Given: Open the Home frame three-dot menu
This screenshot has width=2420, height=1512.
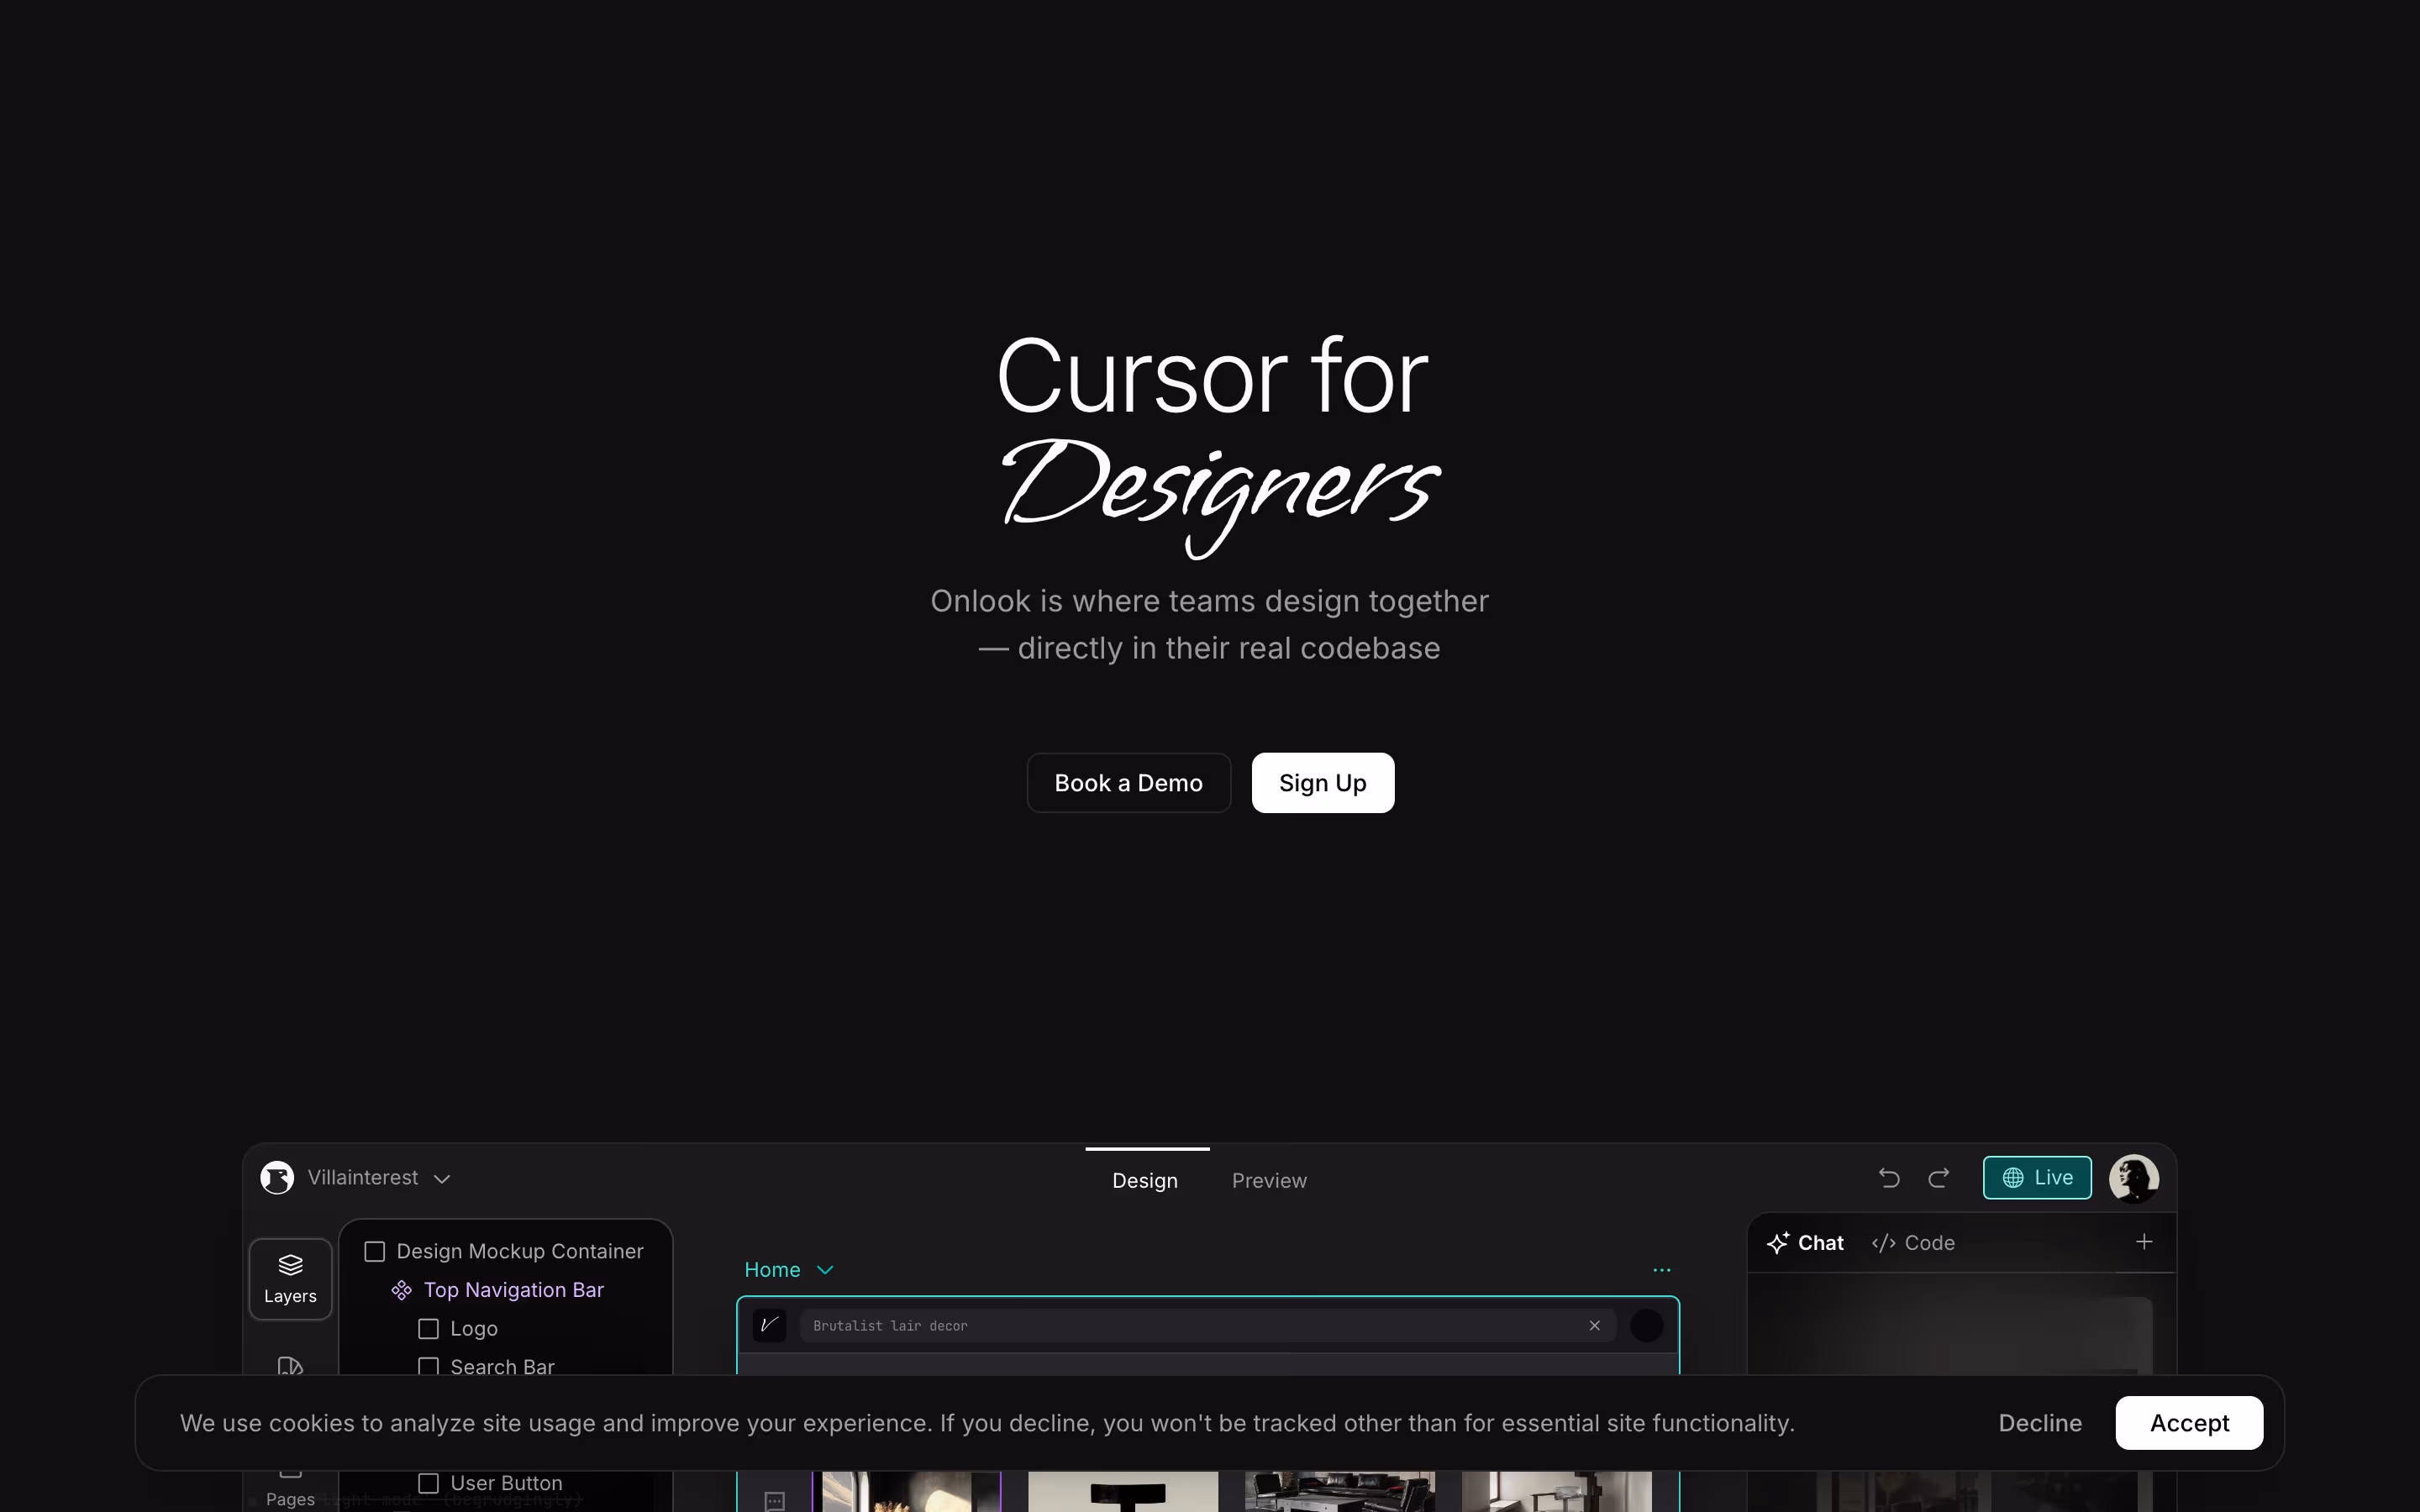Looking at the screenshot, I should point(1662,1270).
